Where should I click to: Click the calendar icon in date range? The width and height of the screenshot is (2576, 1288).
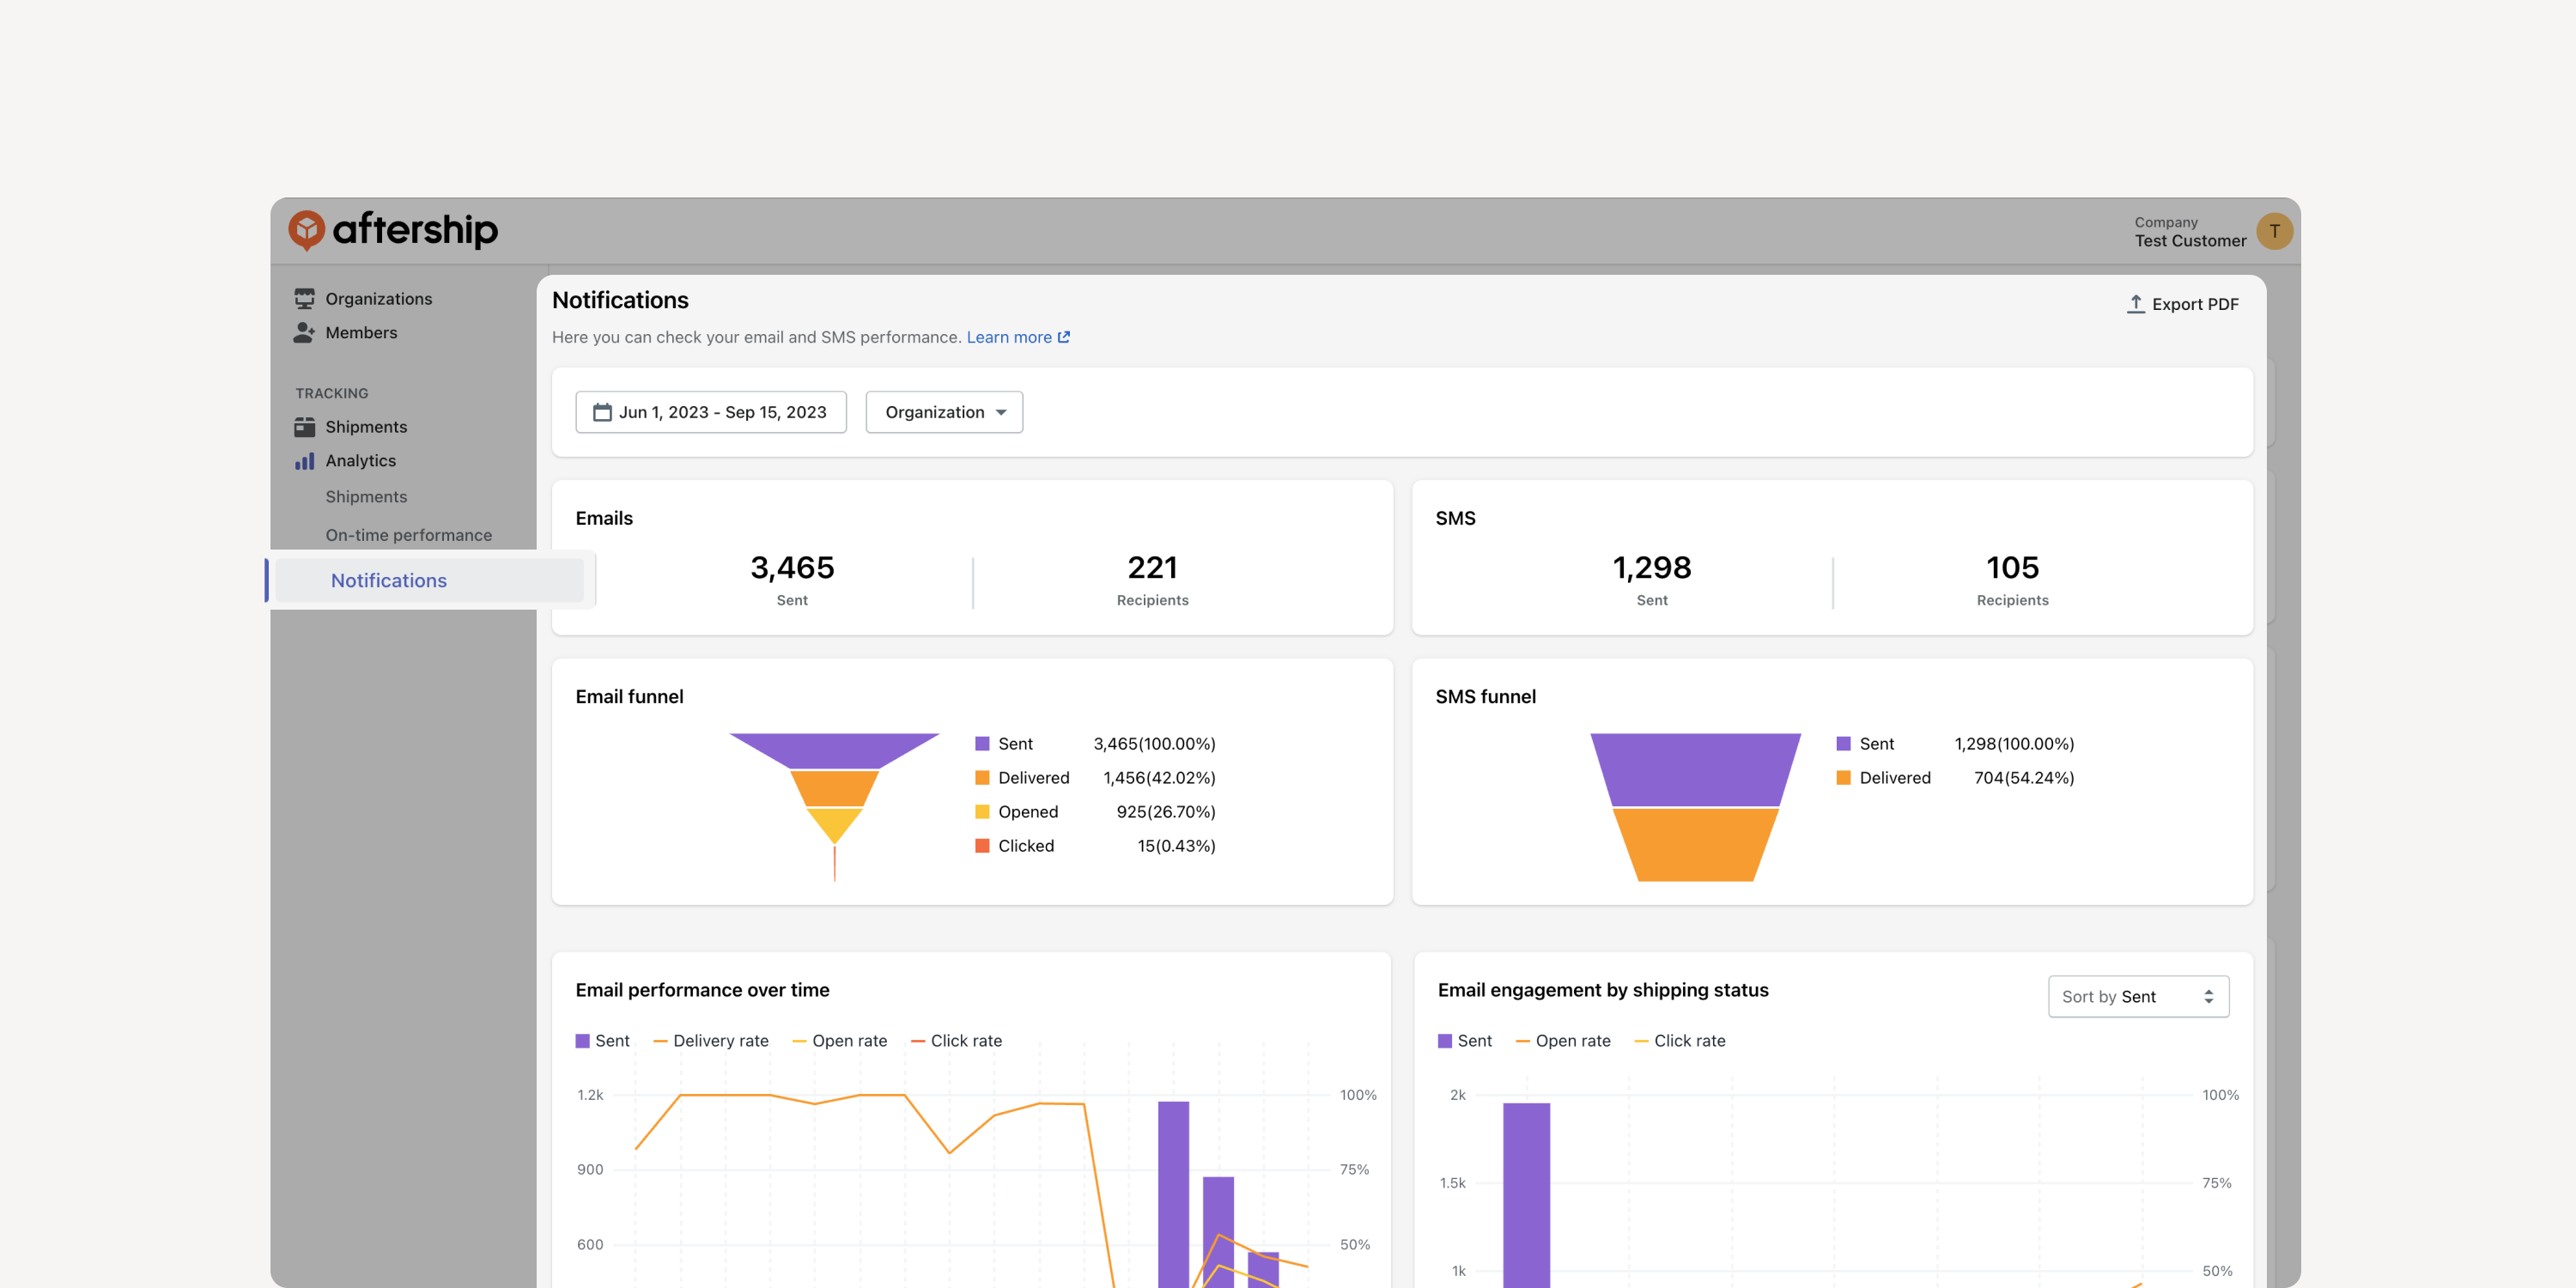click(x=602, y=412)
